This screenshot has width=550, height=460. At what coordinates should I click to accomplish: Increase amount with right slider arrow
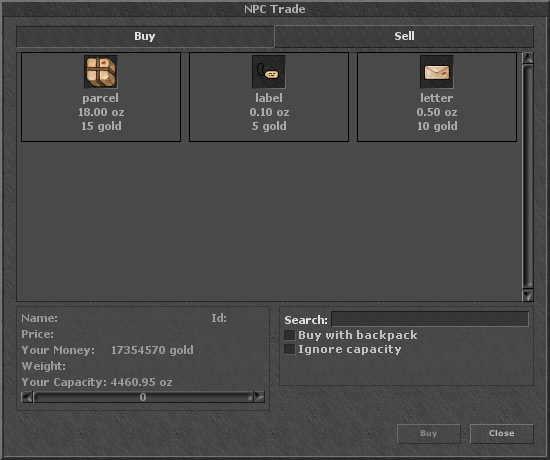259,397
